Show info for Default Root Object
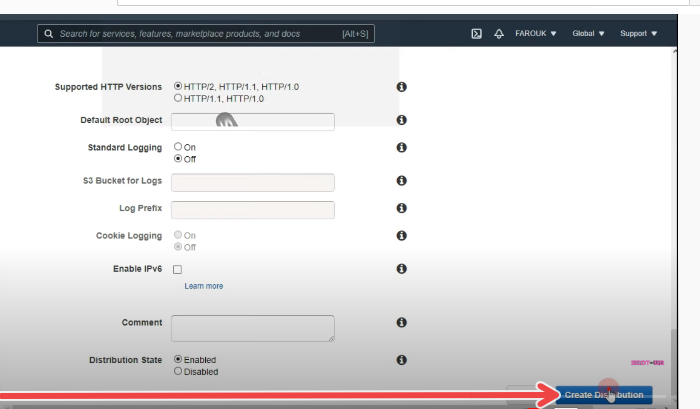The image size is (700, 409). pyautogui.click(x=401, y=120)
